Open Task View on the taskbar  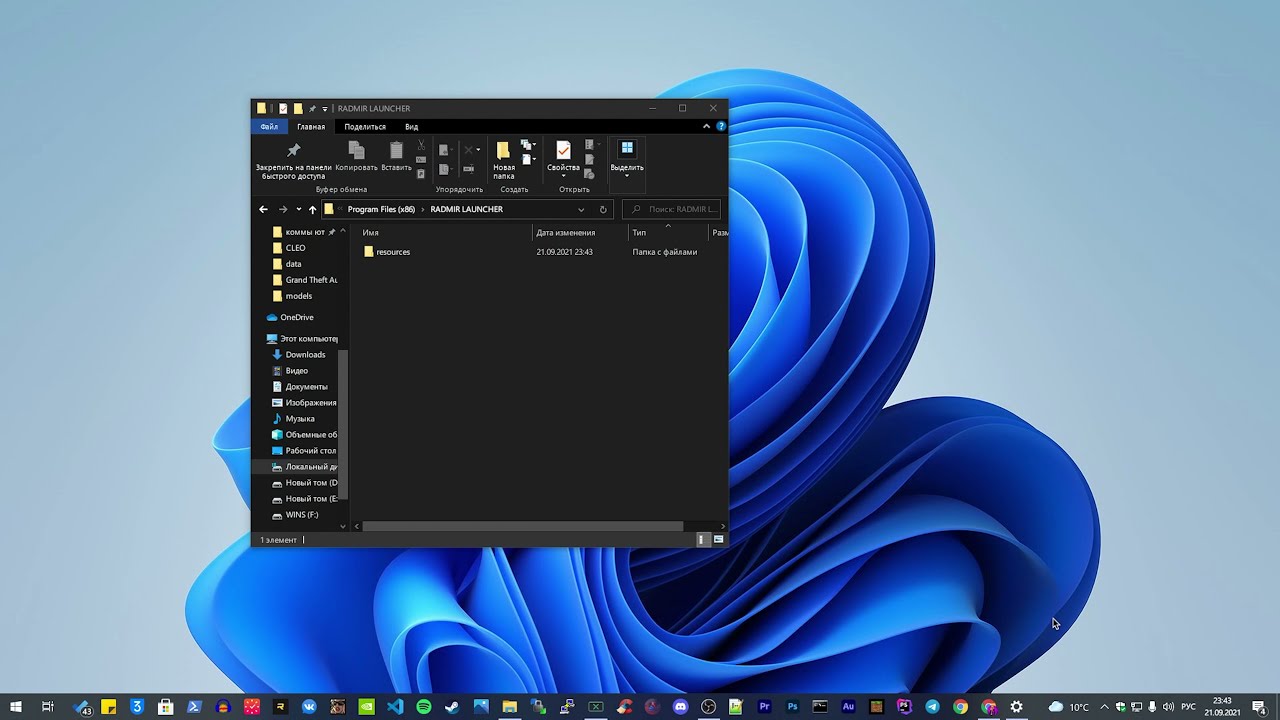click(x=47, y=707)
